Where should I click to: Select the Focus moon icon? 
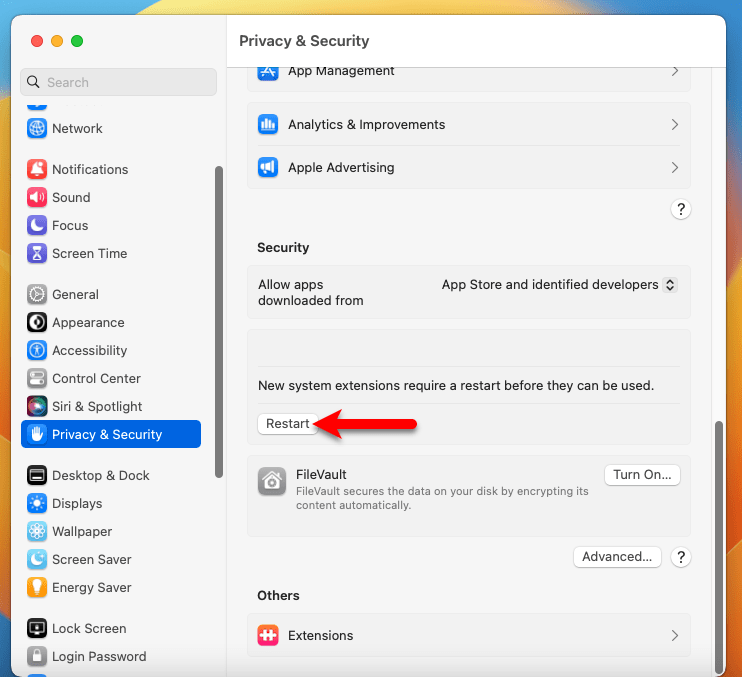click(x=37, y=225)
